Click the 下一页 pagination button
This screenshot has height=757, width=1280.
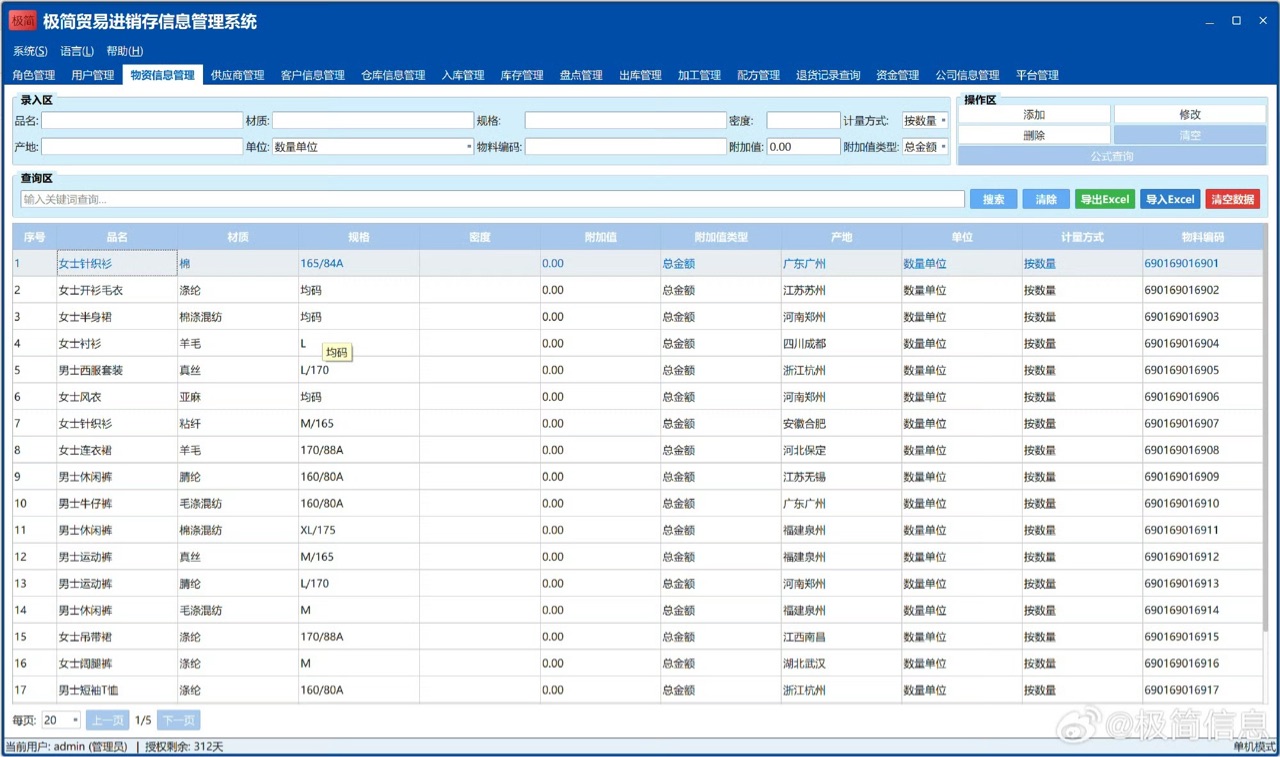[179, 720]
